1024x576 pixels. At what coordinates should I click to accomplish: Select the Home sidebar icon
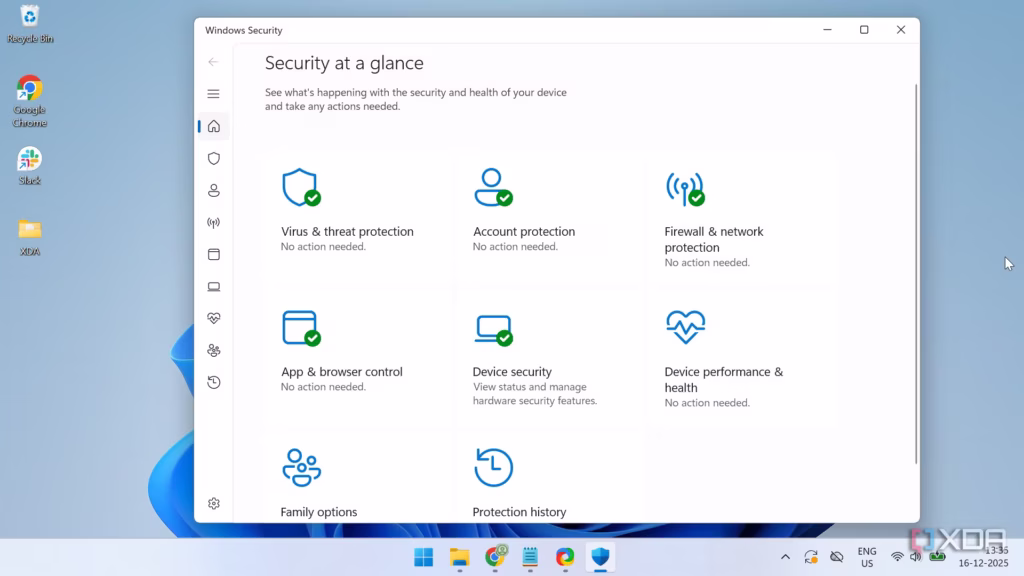coord(214,126)
